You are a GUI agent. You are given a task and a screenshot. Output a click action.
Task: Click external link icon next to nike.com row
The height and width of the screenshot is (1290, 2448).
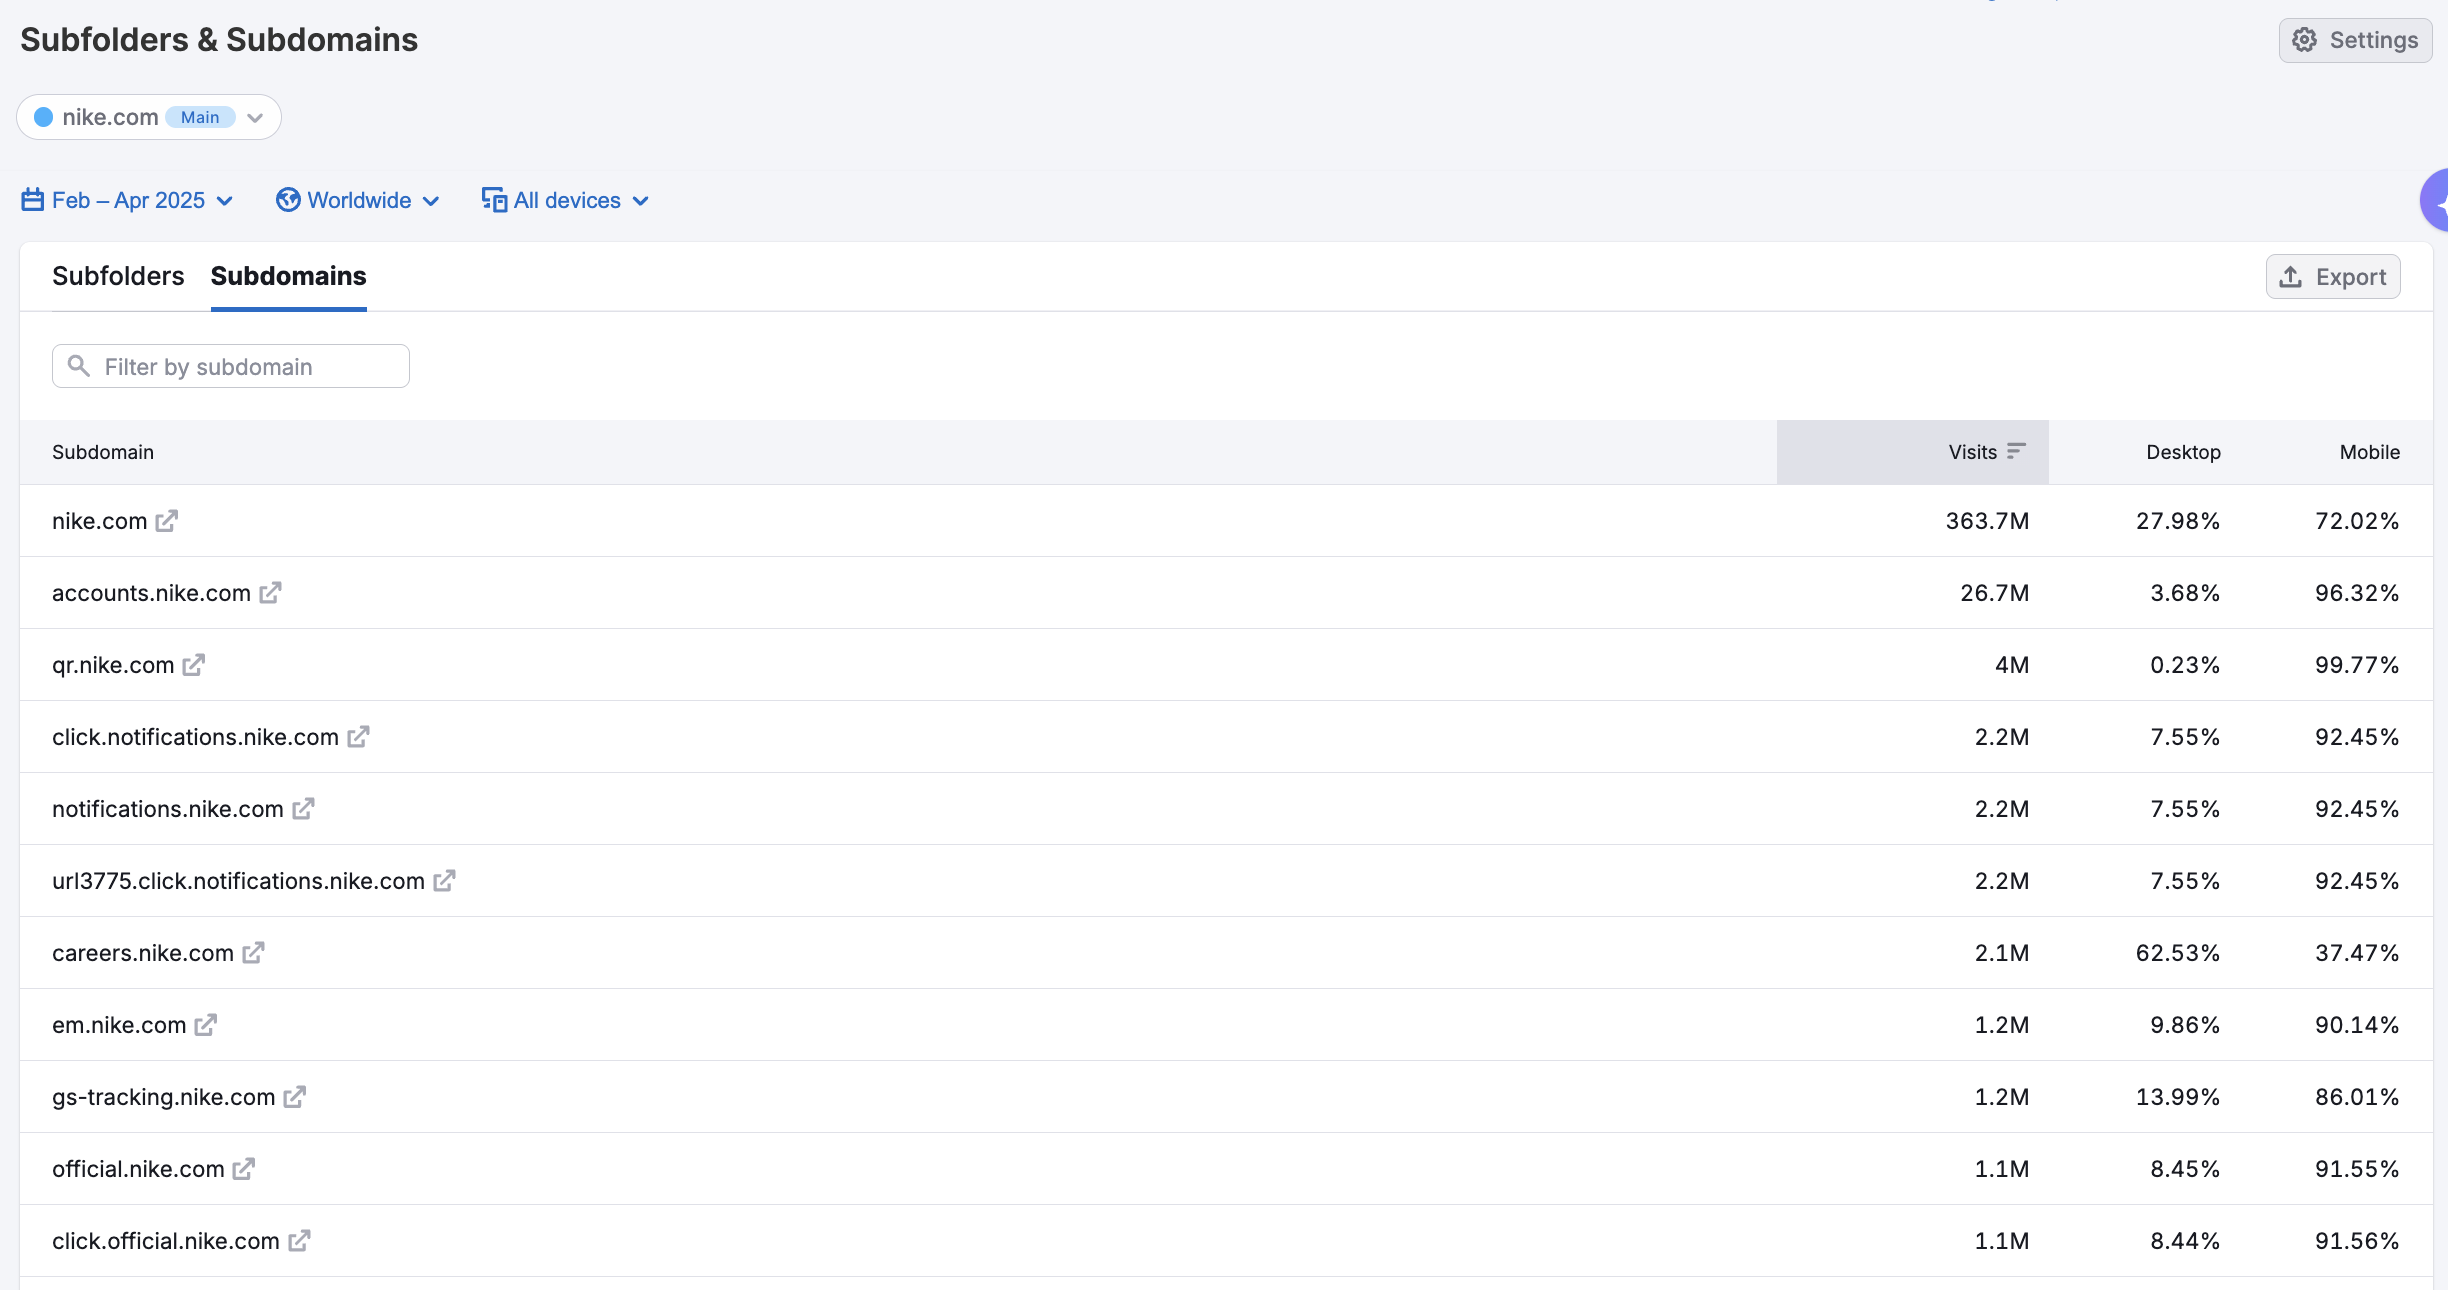click(166, 521)
